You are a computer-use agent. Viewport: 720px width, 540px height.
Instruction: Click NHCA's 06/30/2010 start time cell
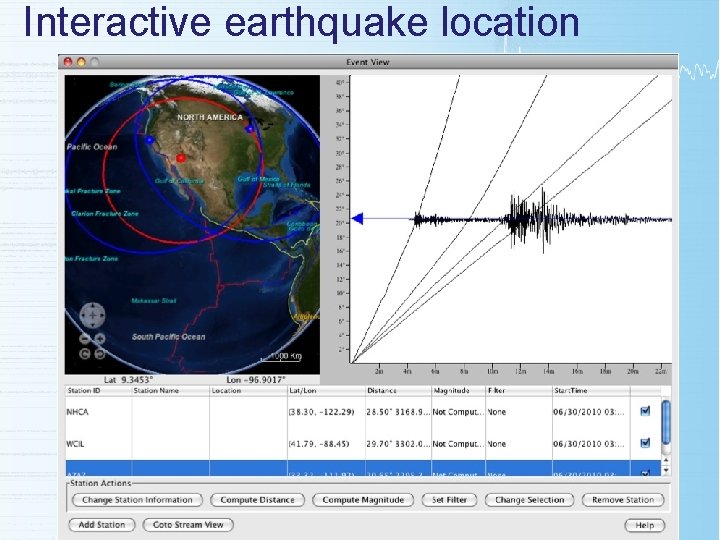pos(589,412)
